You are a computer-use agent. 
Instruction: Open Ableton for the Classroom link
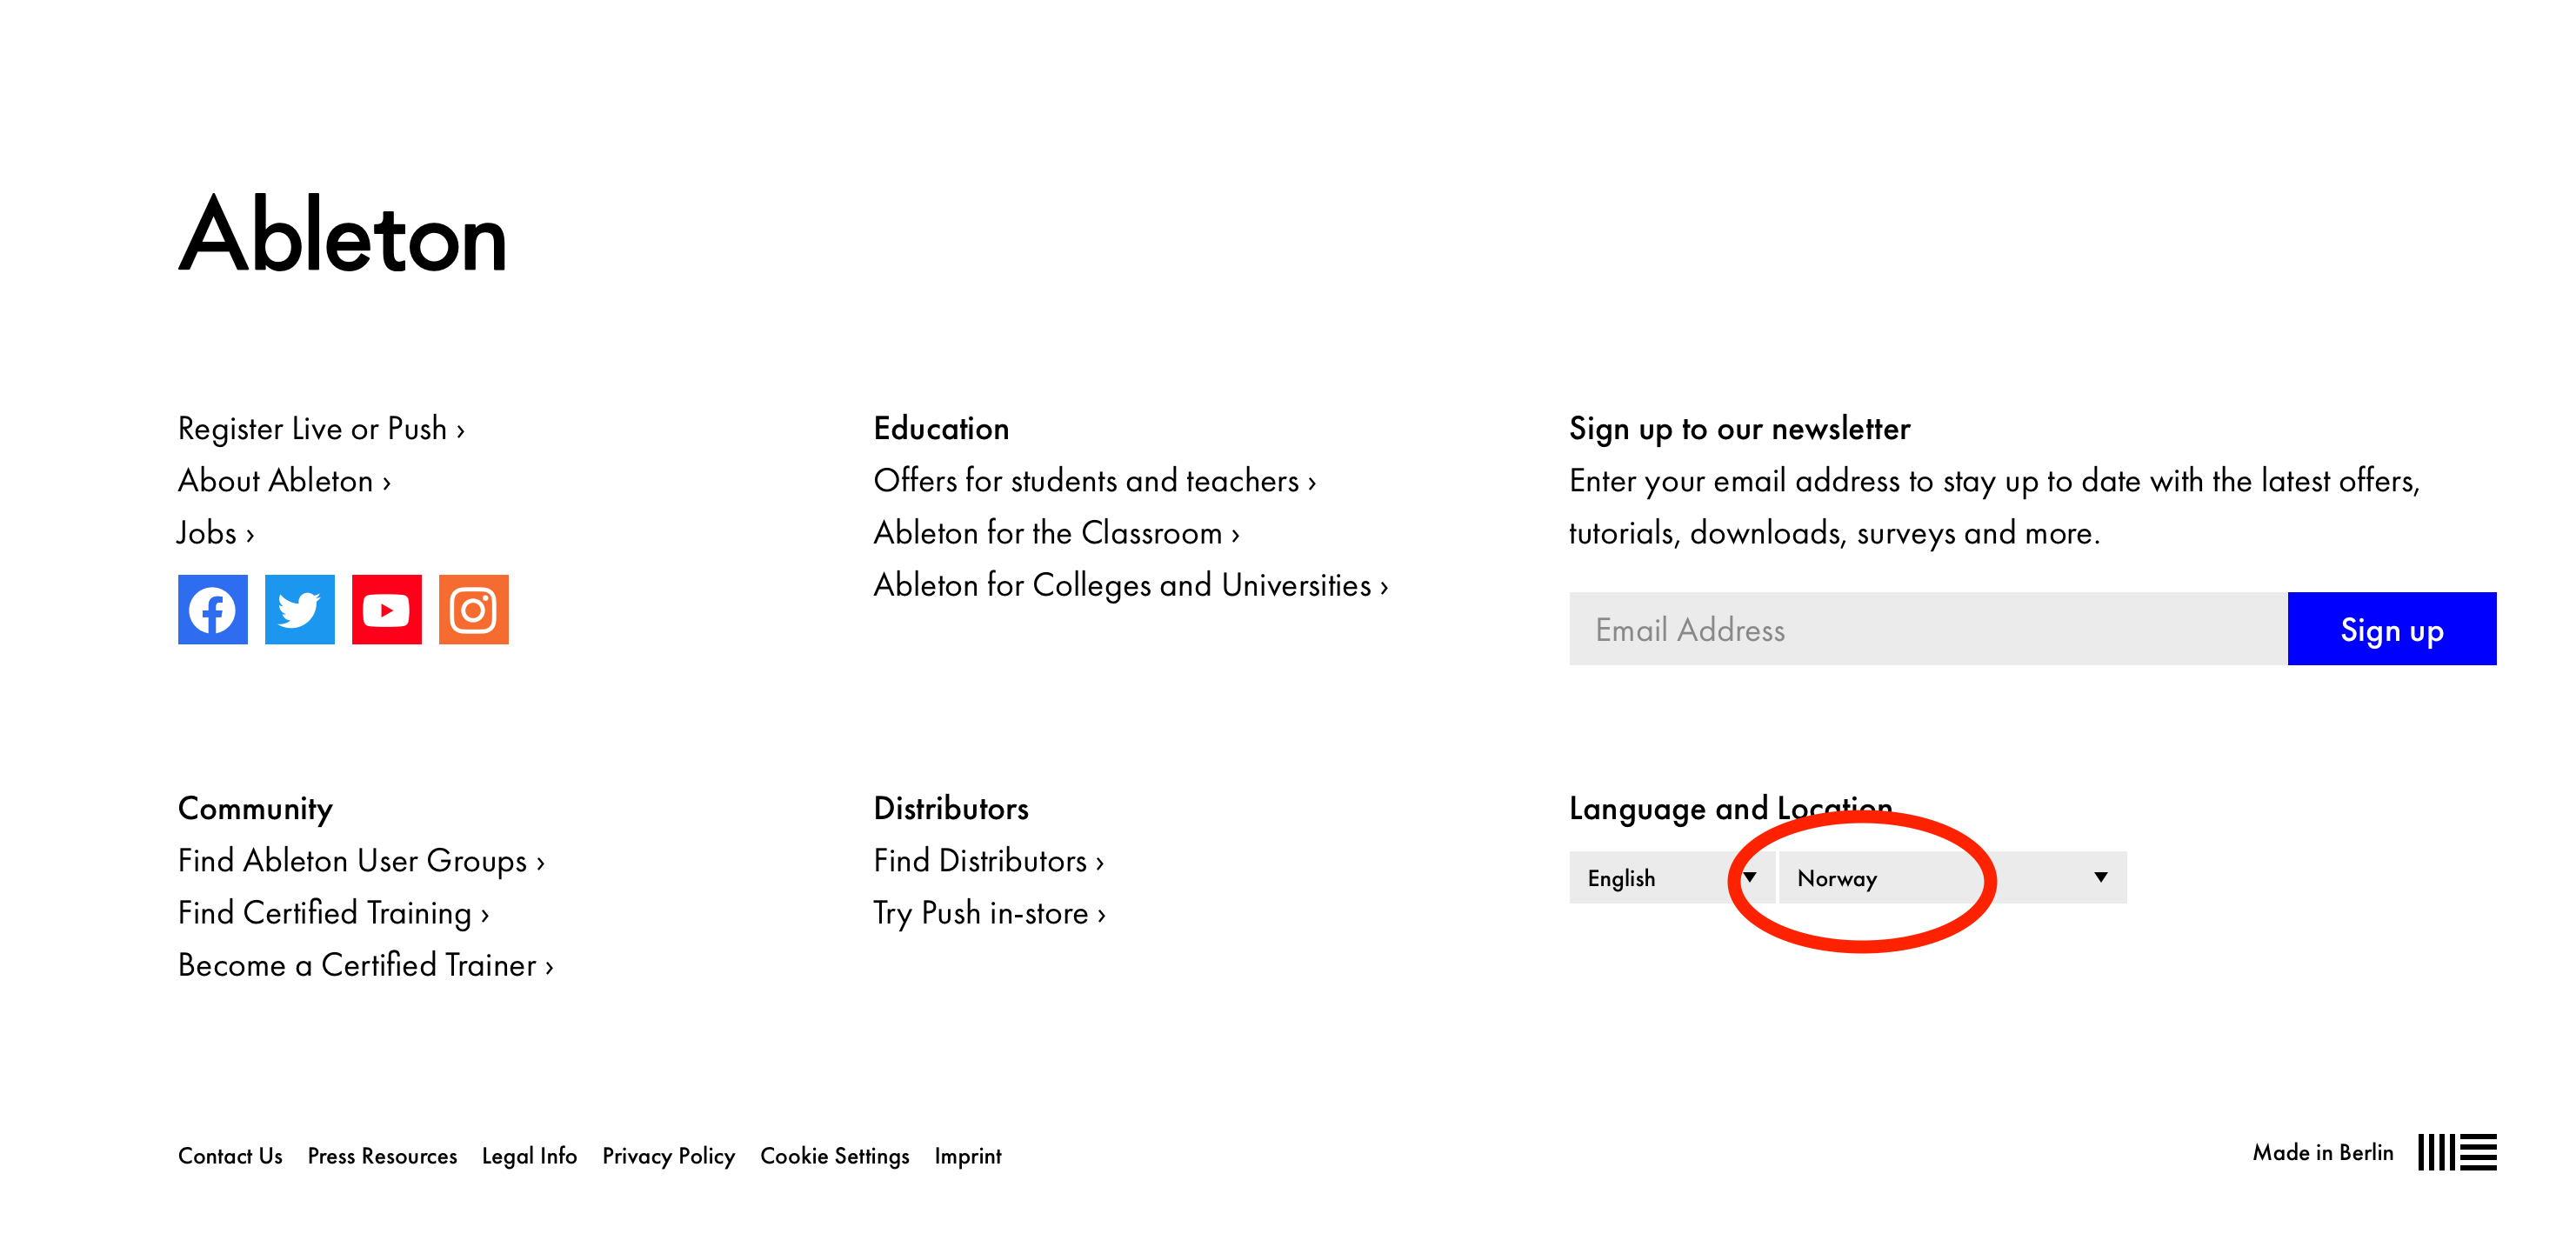click(x=1056, y=532)
